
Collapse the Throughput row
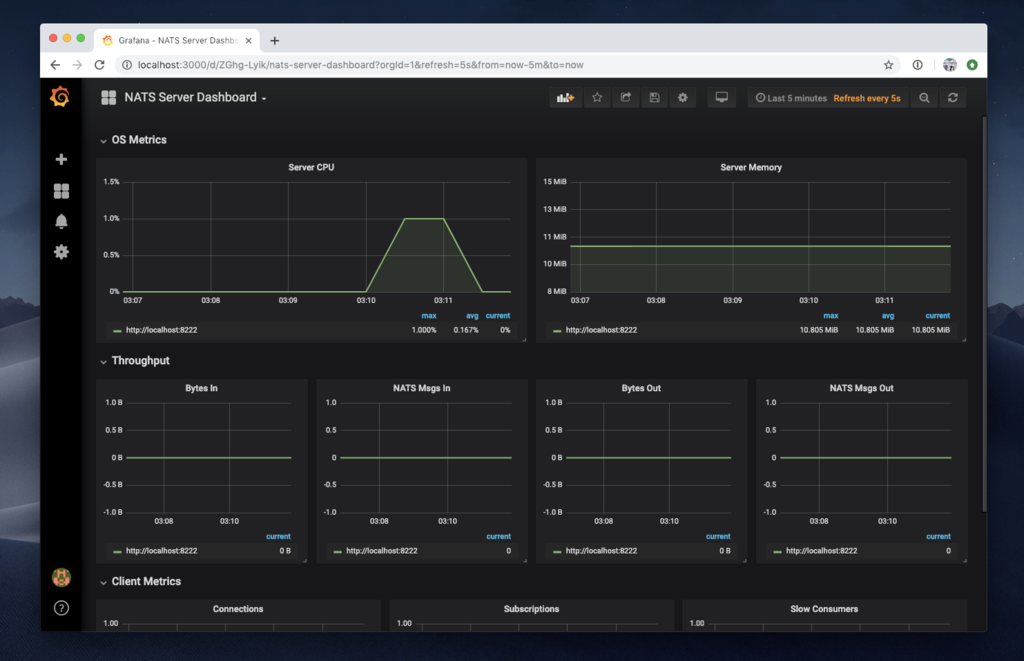[135, 361]
